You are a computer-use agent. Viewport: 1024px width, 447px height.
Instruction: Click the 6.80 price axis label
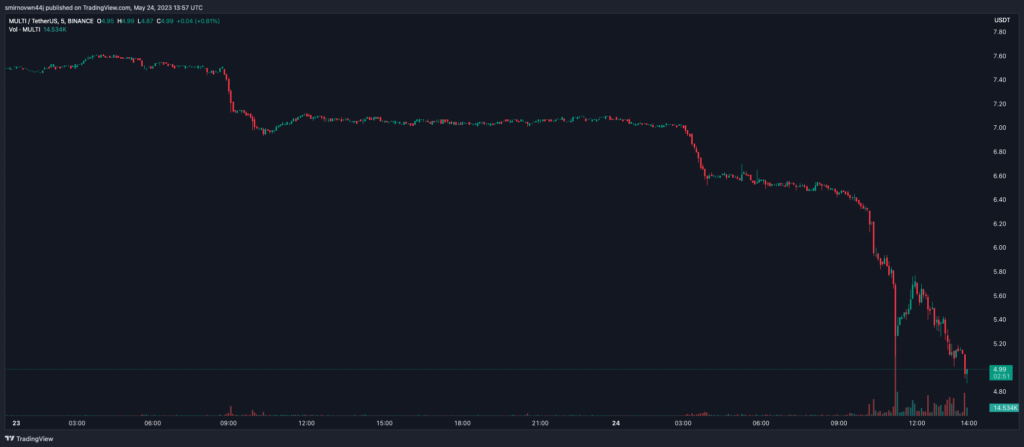tap(999, 152)
